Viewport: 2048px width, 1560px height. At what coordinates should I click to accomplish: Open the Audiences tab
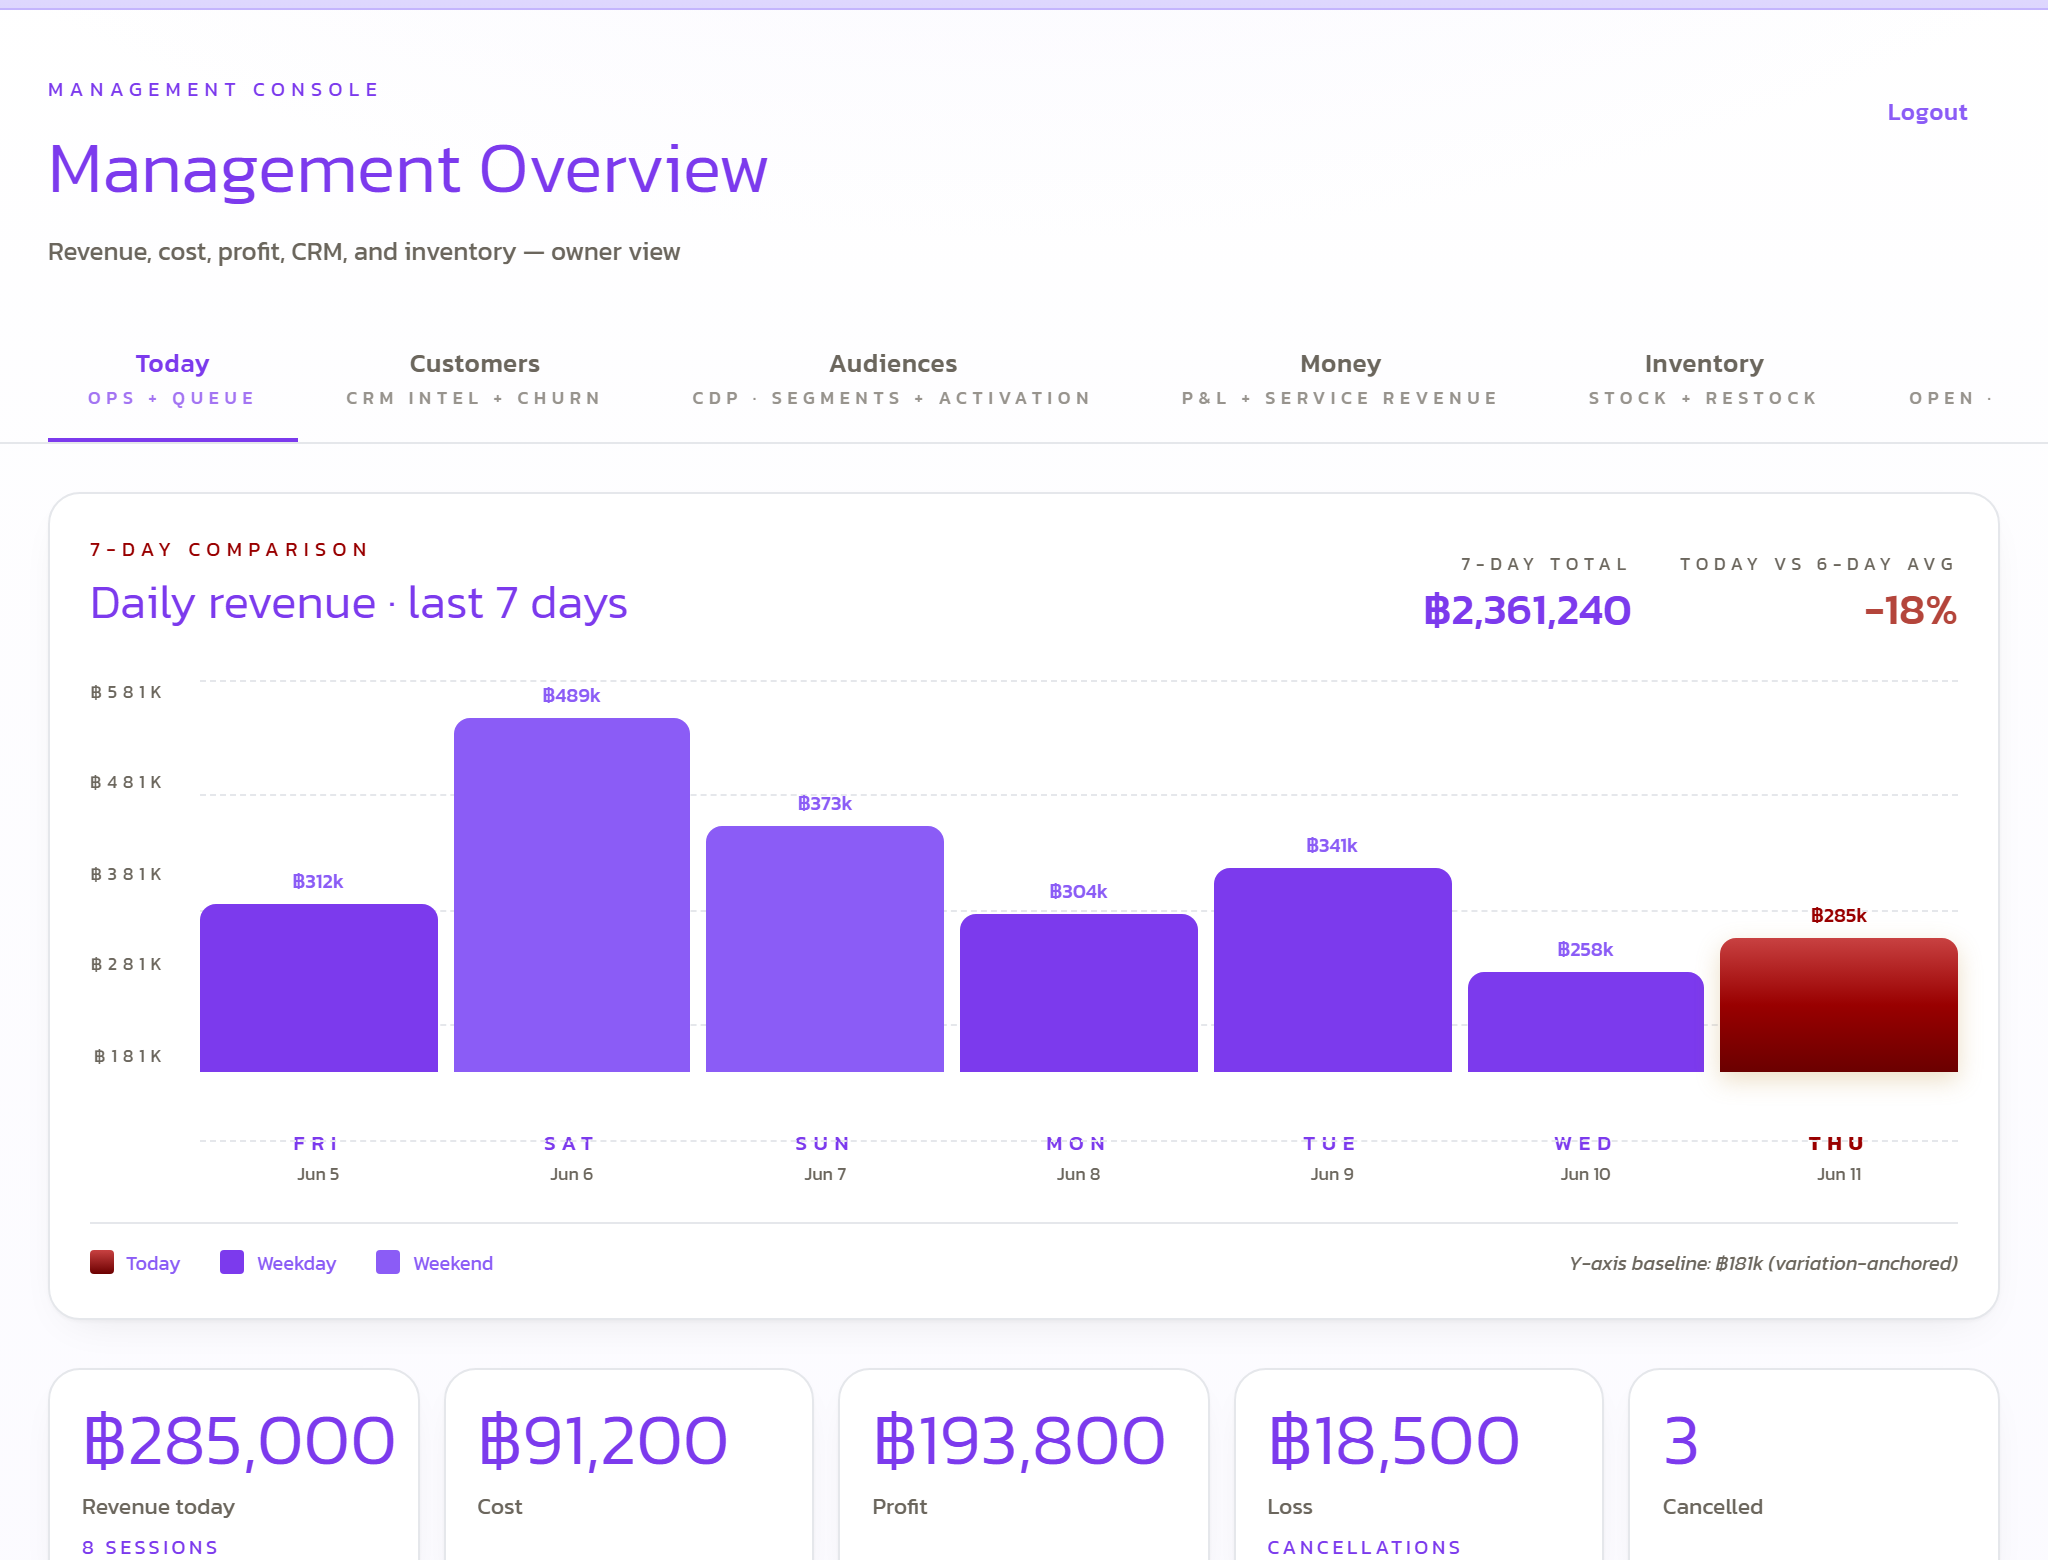(892, 380)
